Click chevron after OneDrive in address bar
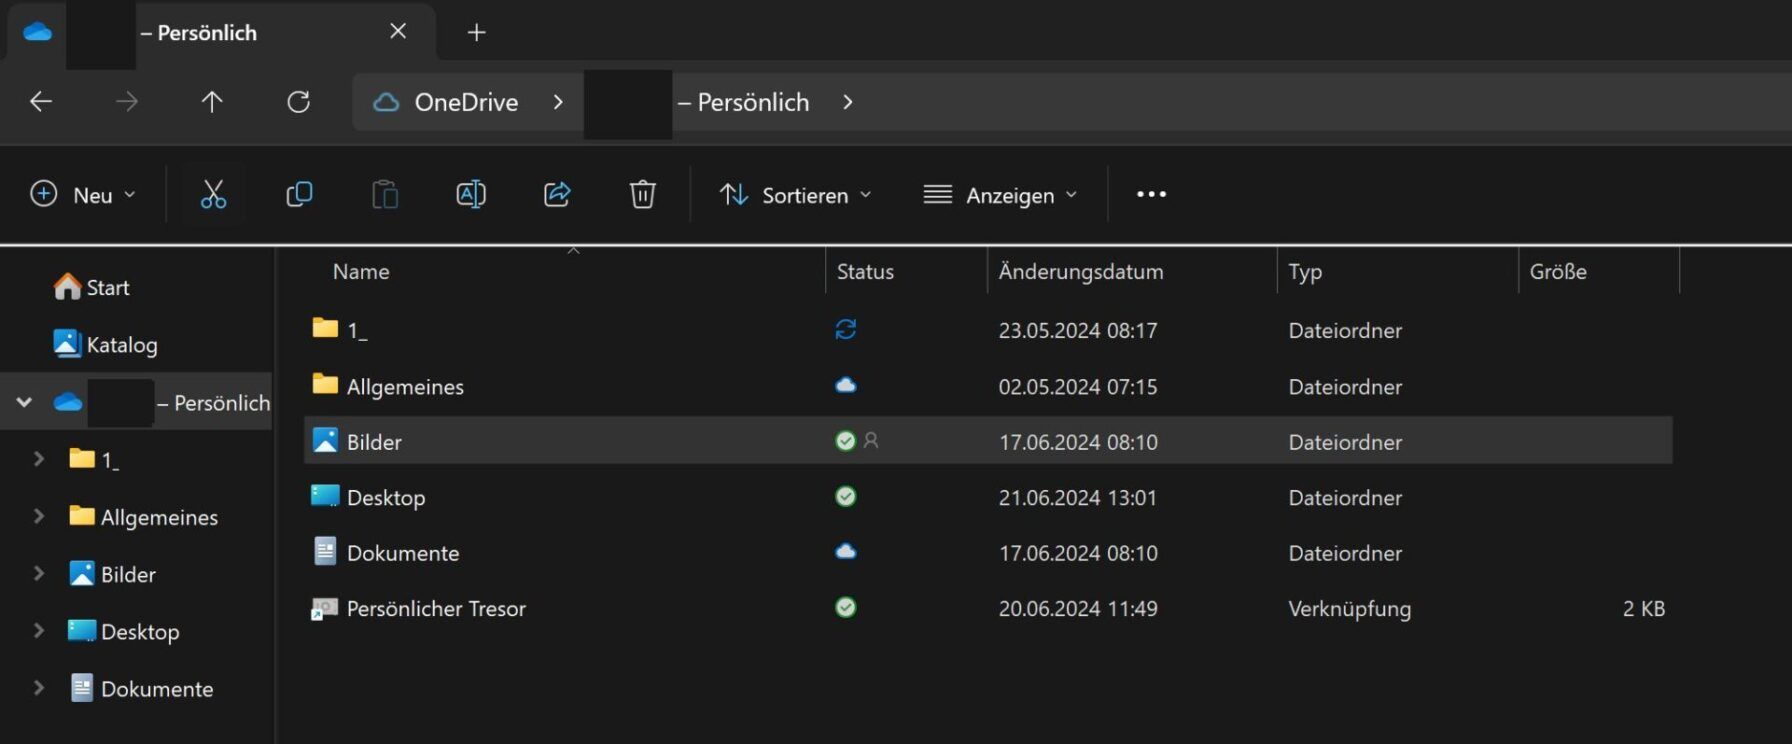 pos(558,102)
